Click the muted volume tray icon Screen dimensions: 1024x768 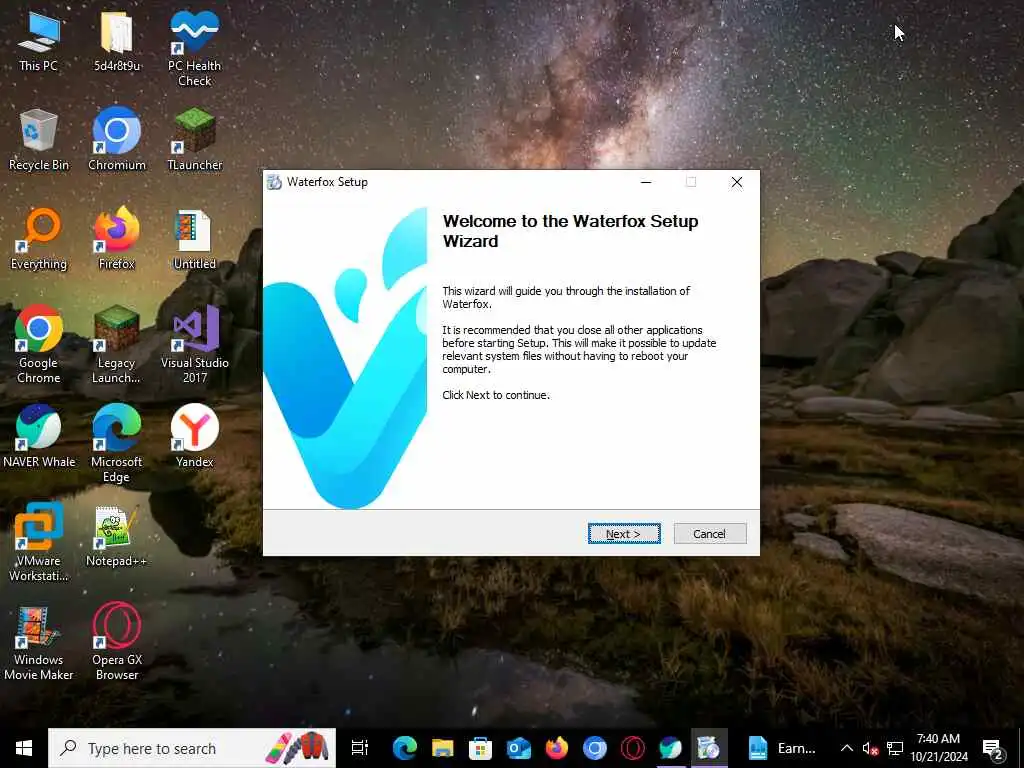click(870, 748)
